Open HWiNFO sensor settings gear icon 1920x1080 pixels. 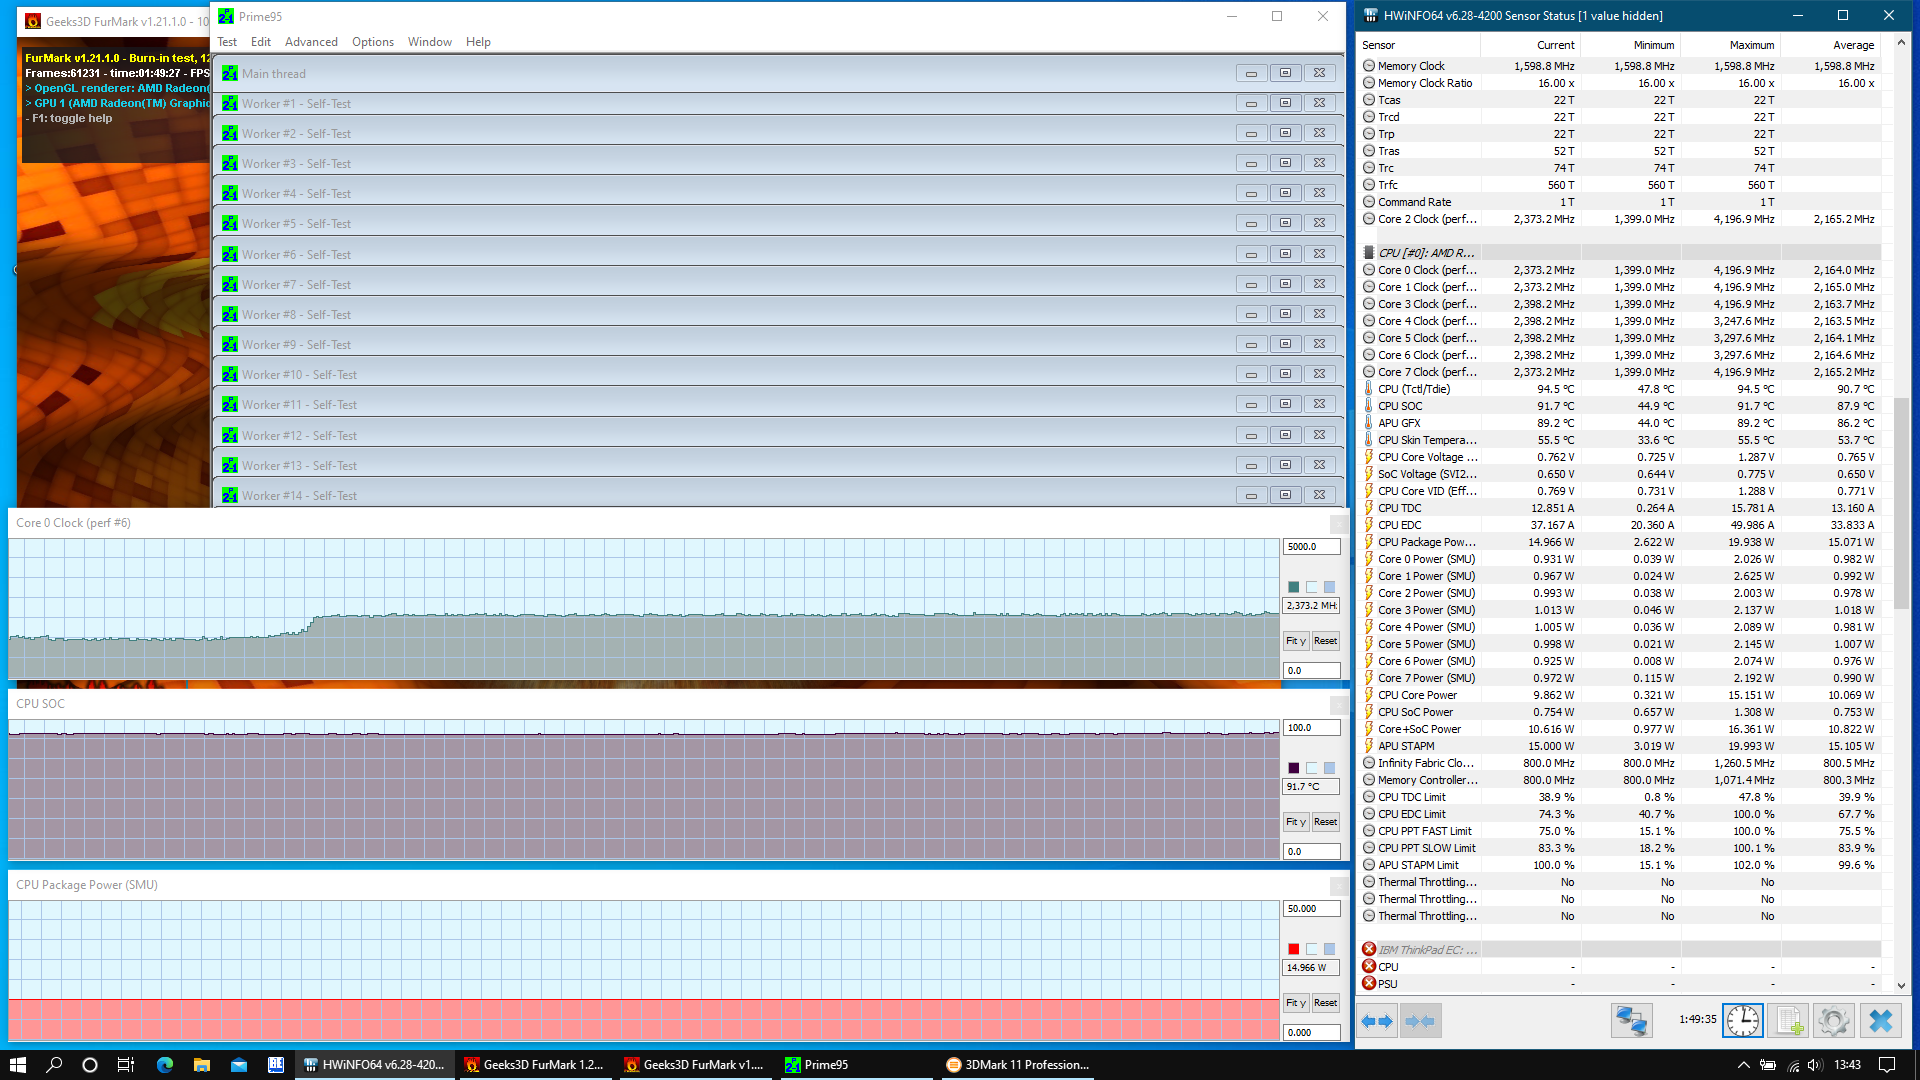[x=1833, y=1021]
